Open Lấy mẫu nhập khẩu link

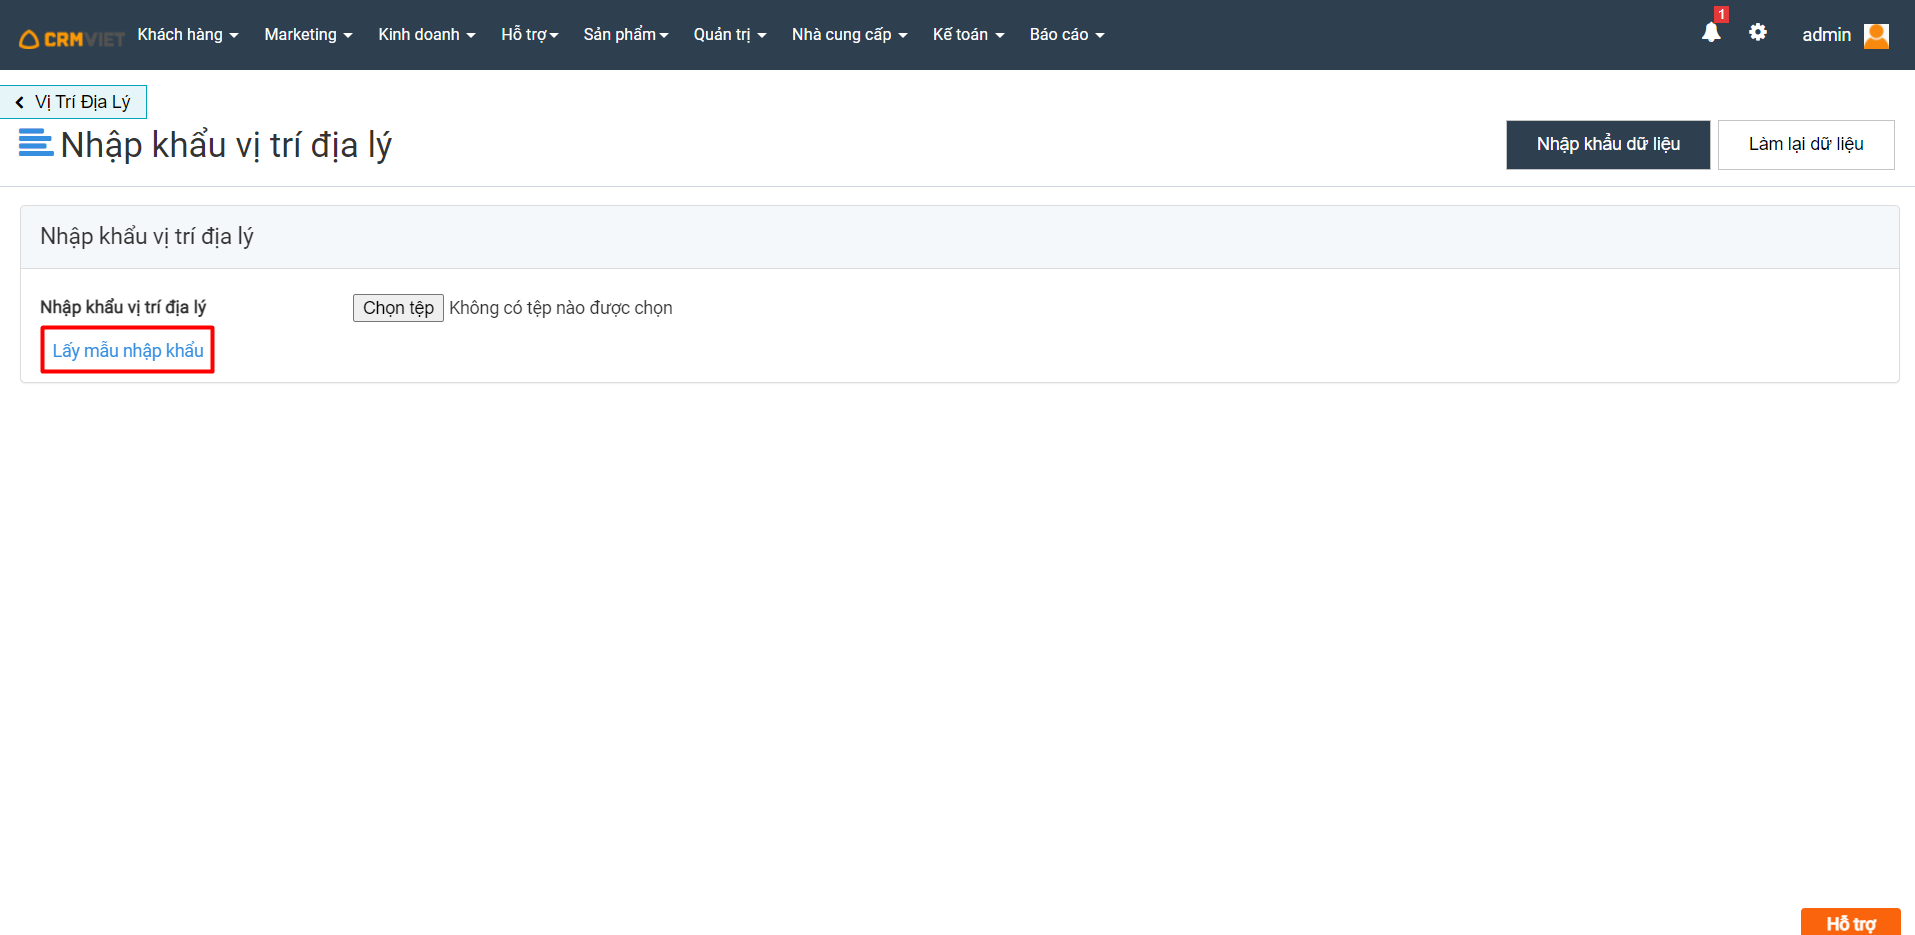click(x=128, y=350)
